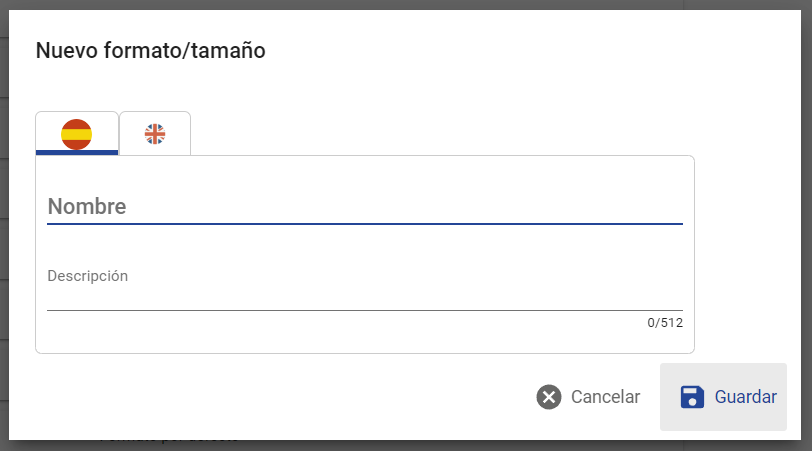This screenshot has width=812, height=451.
Task: Click the 0/512 character counter
Action: point(665,323)
